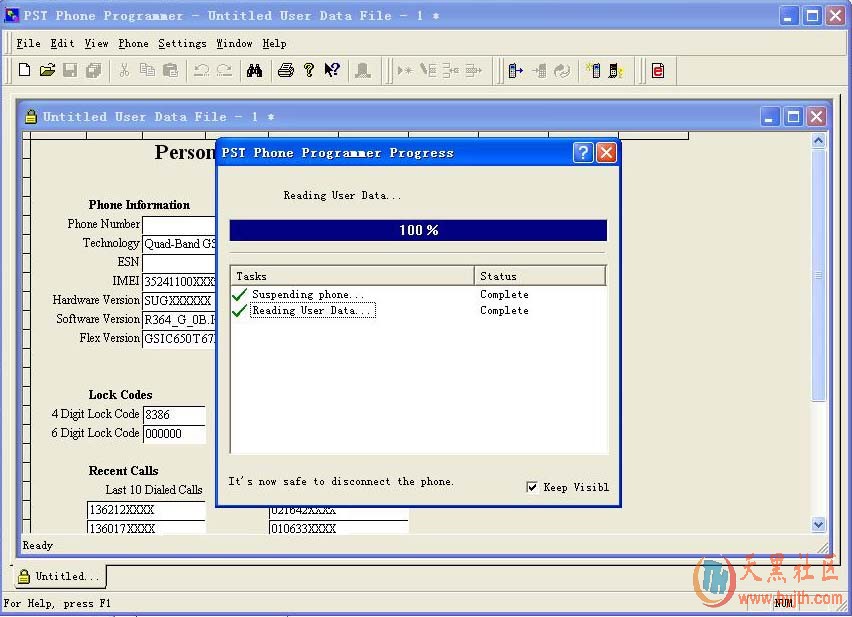
Task: Click the New file toolbar icon
Action: (25, 70)
